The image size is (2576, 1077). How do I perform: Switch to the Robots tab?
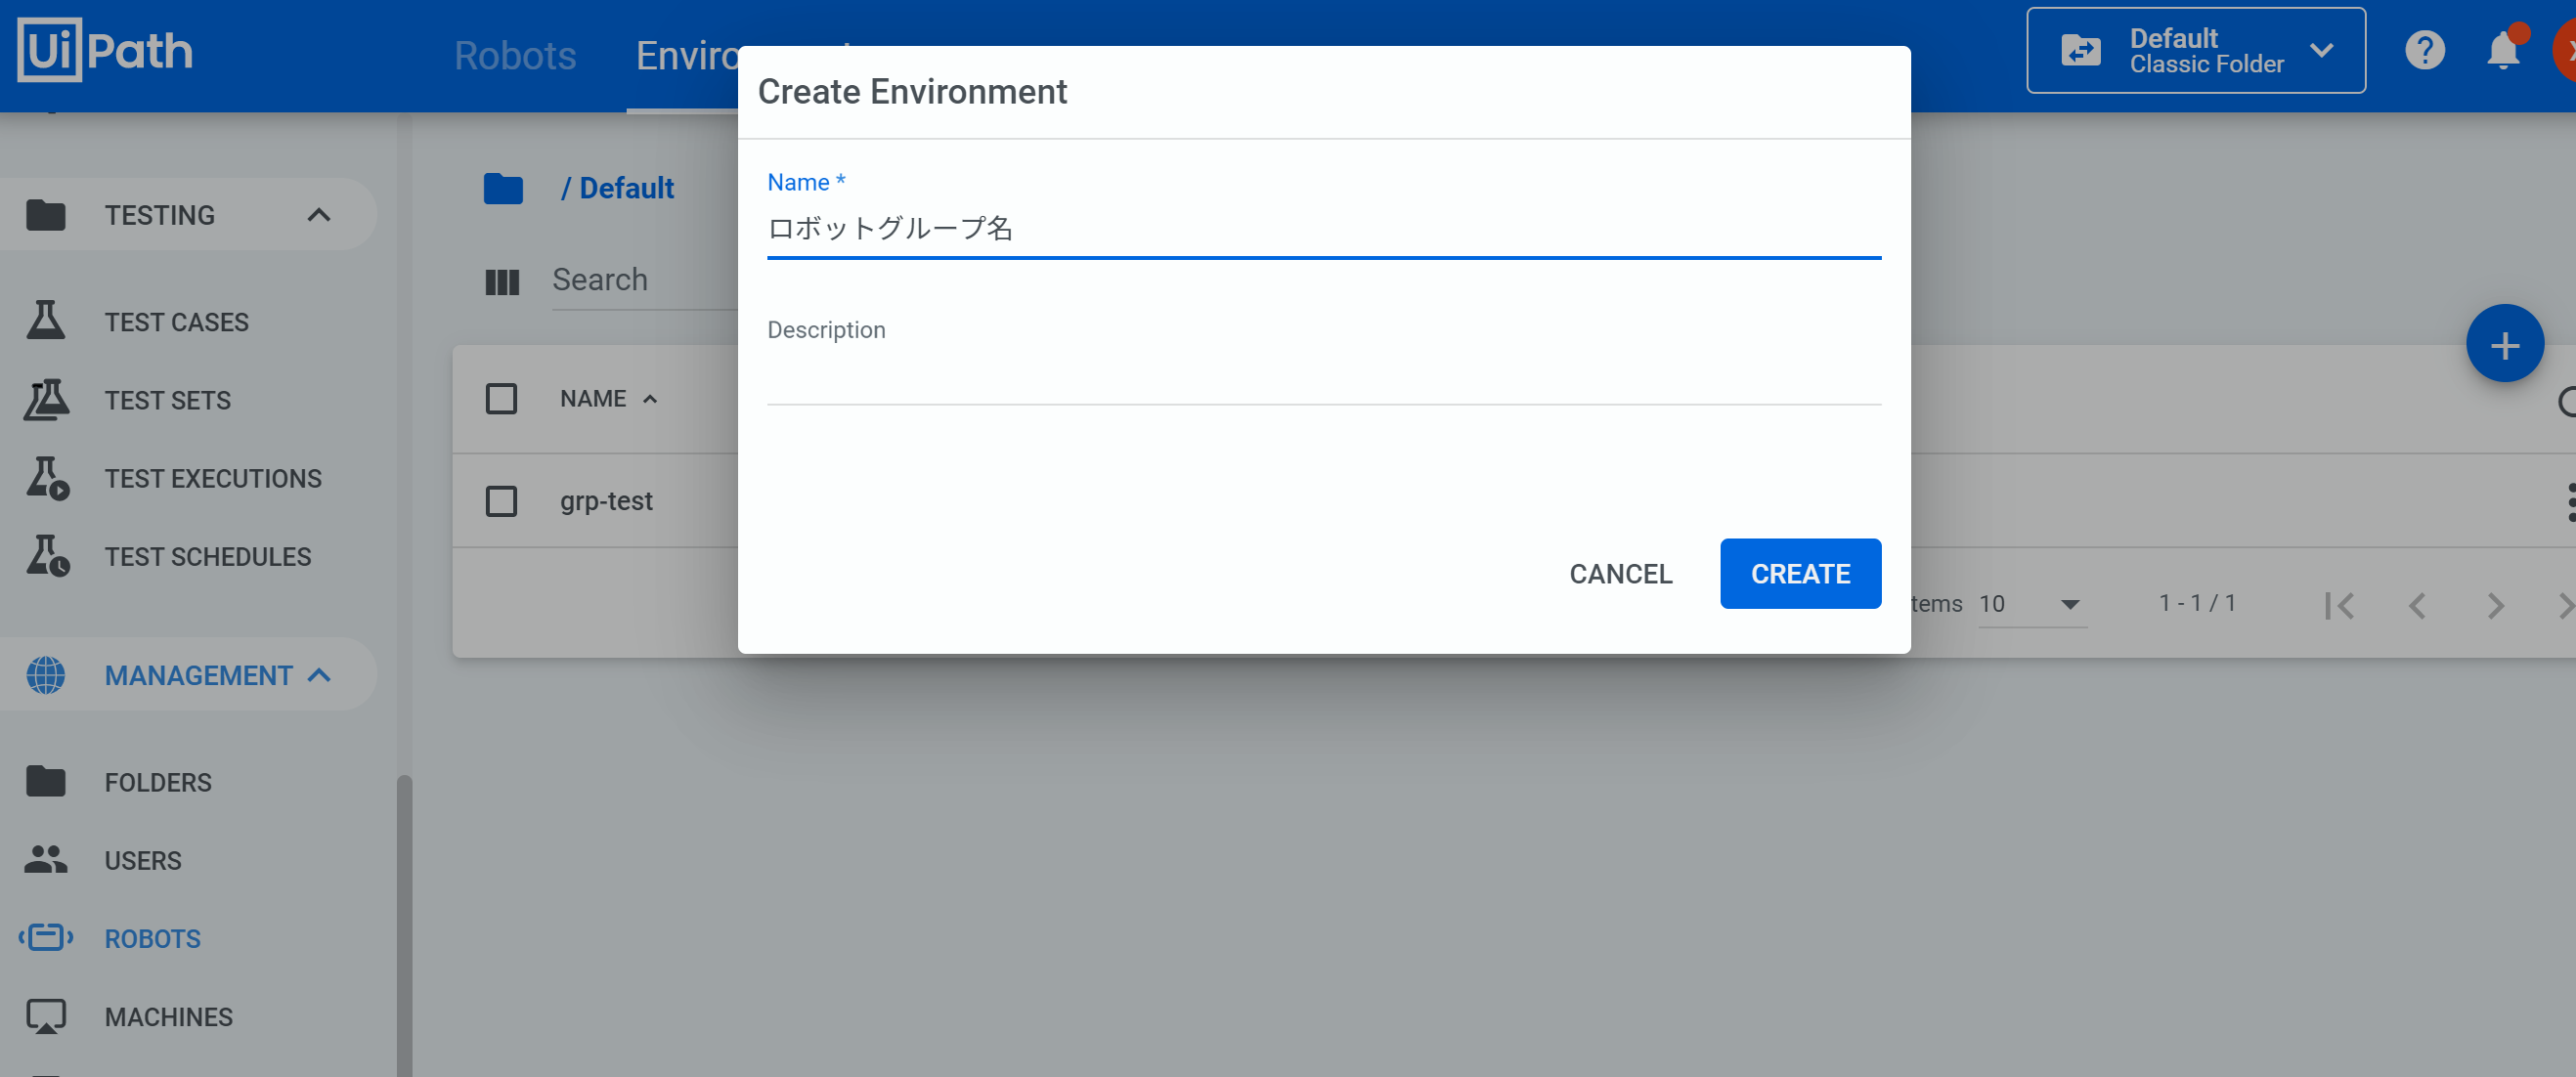pyautogui.click(x=515, y=56)
